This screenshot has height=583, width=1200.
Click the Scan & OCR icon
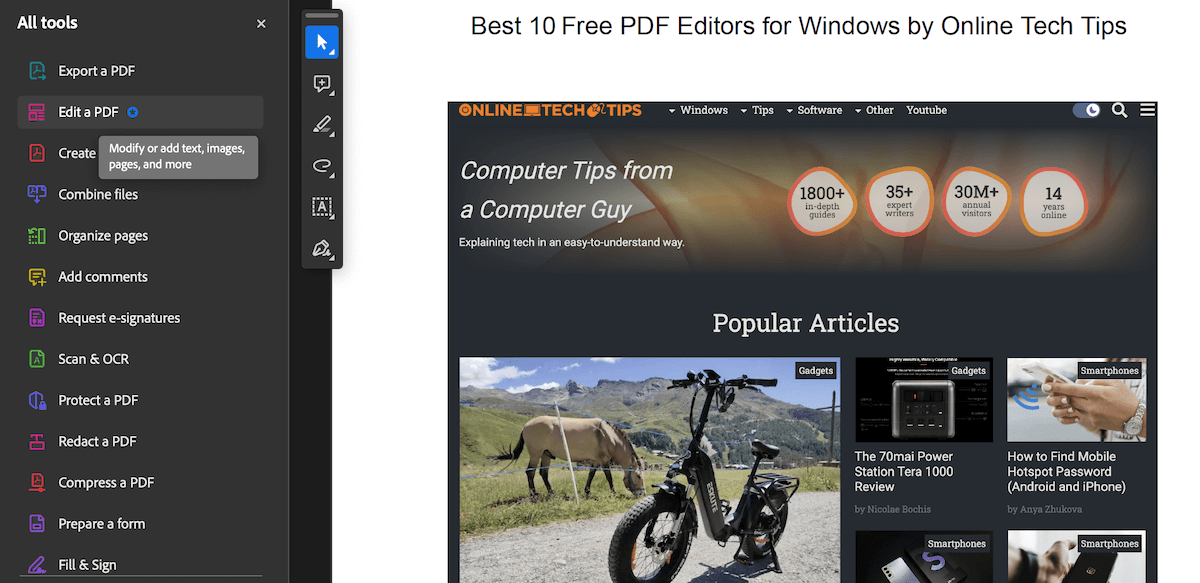click(37, 359)
